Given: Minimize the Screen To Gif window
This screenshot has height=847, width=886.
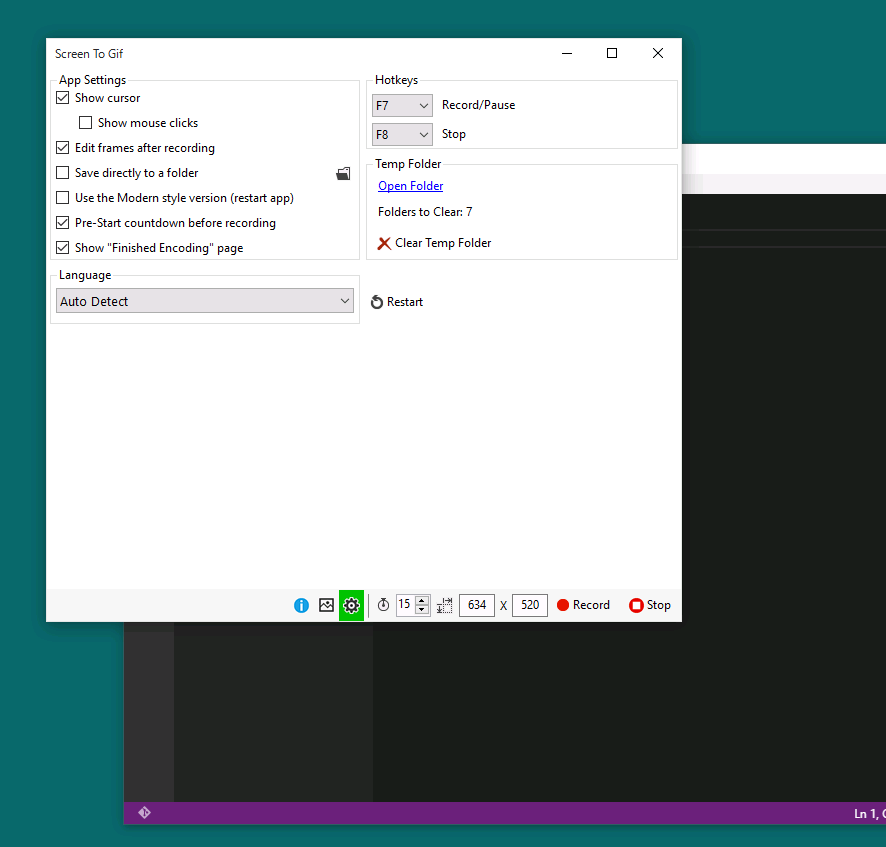Looking at the screenshot, I should click(567, 53).
